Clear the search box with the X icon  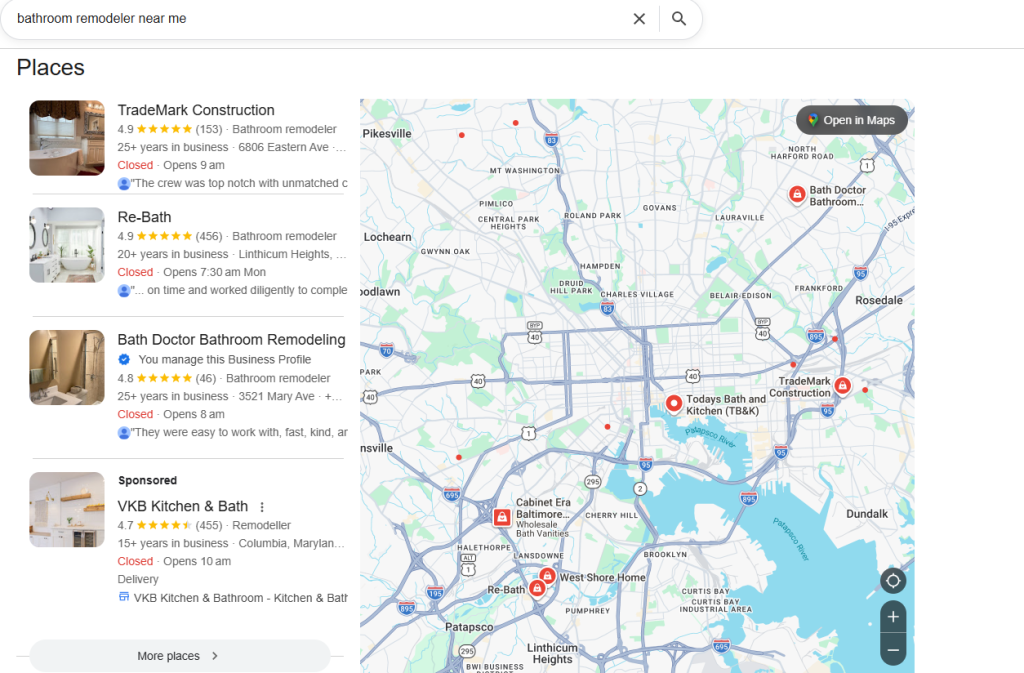click(639, 19)
